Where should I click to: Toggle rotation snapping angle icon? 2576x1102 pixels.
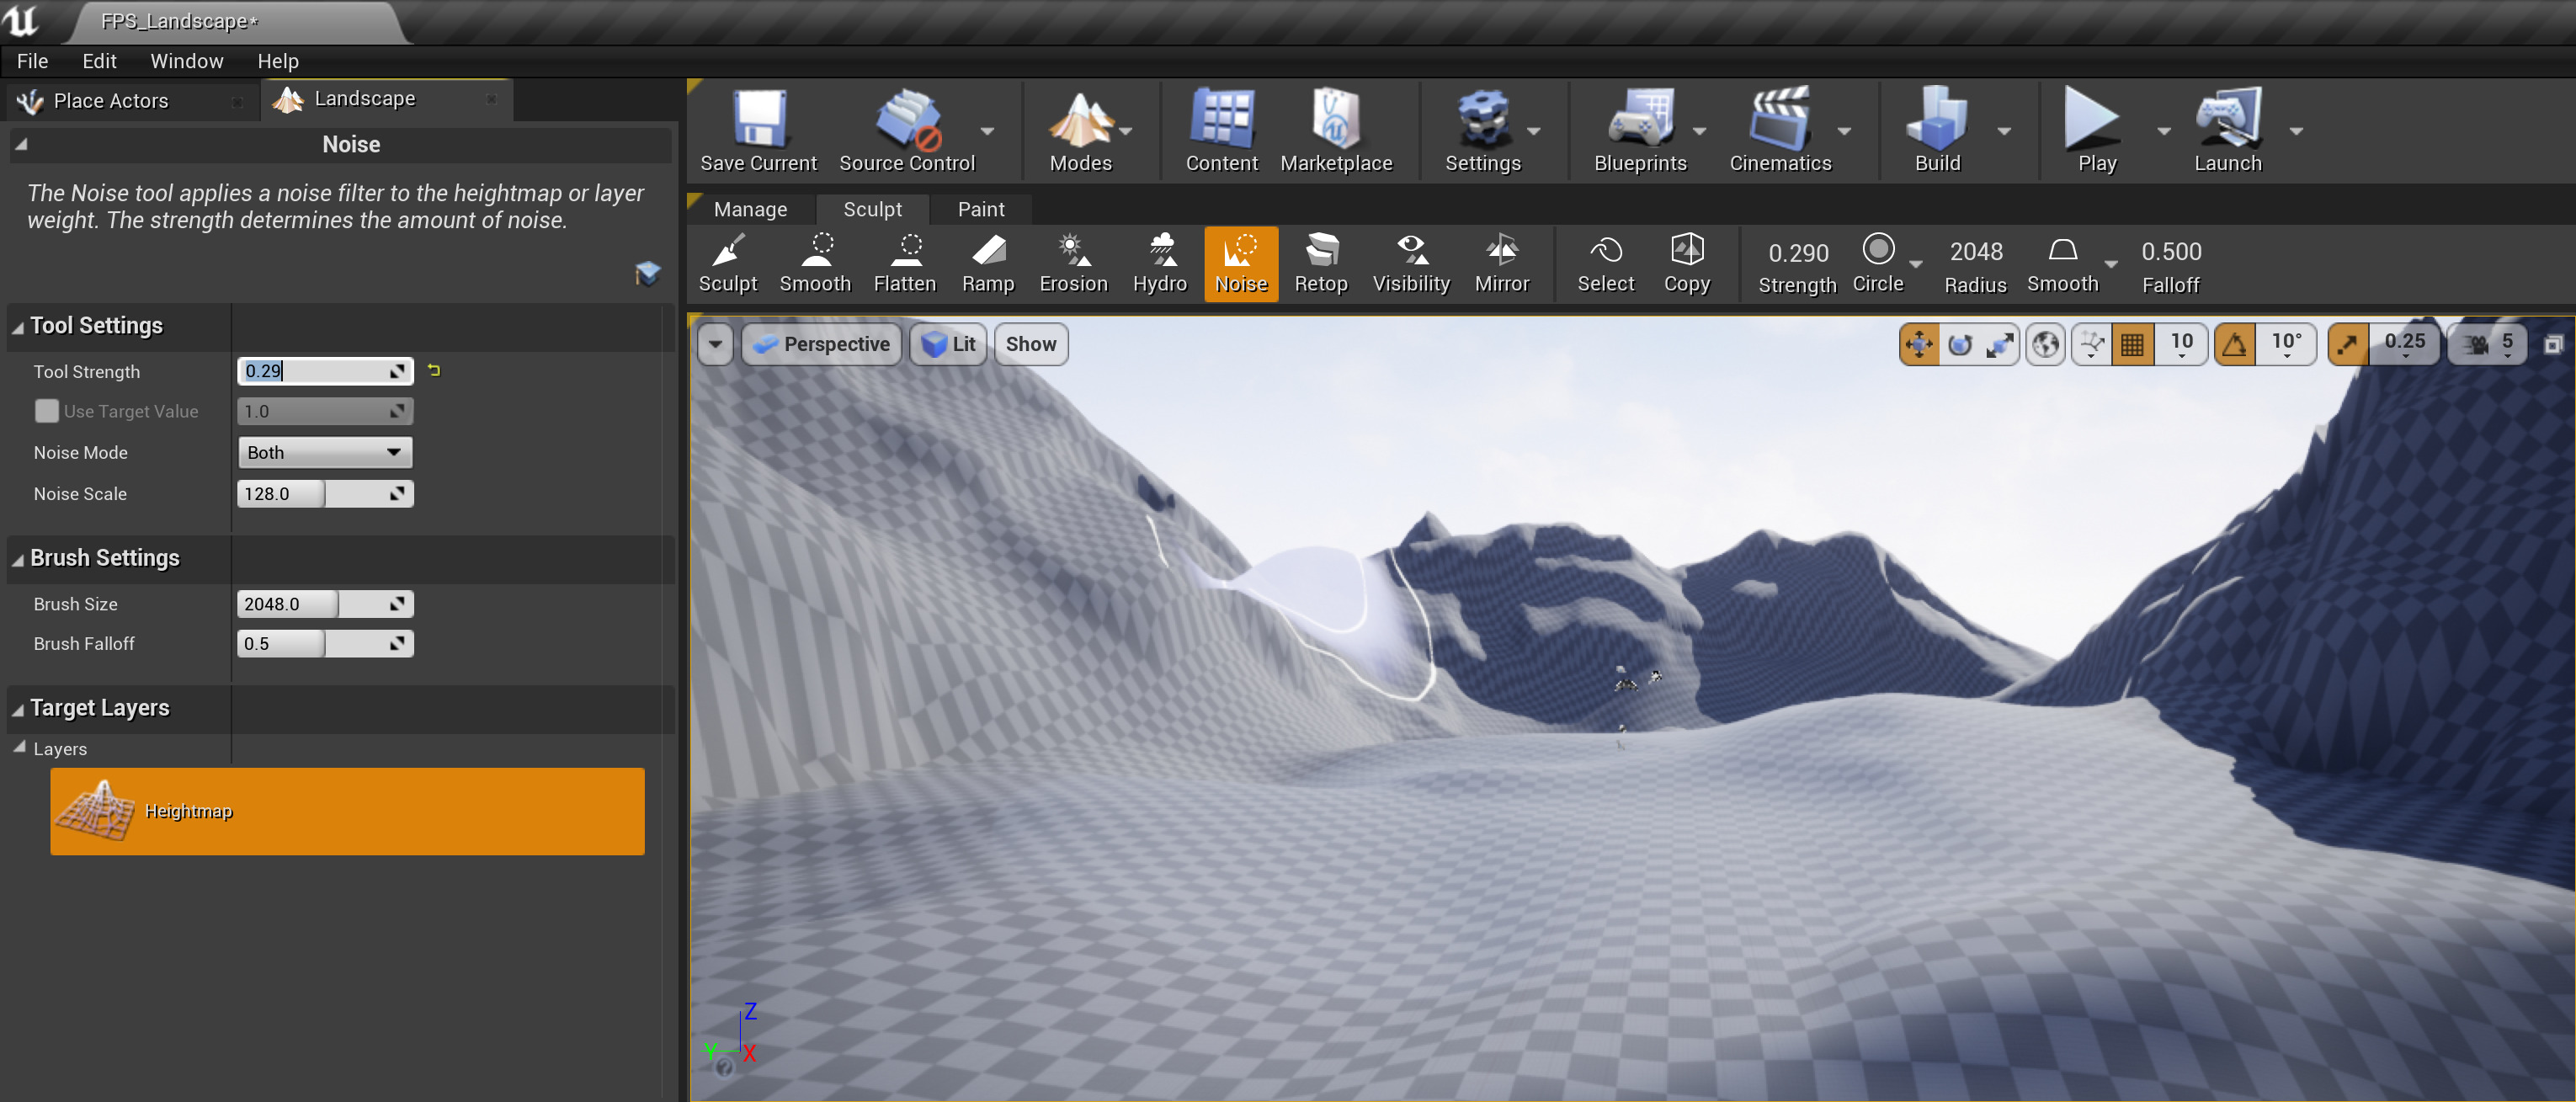pos(2234,344)
